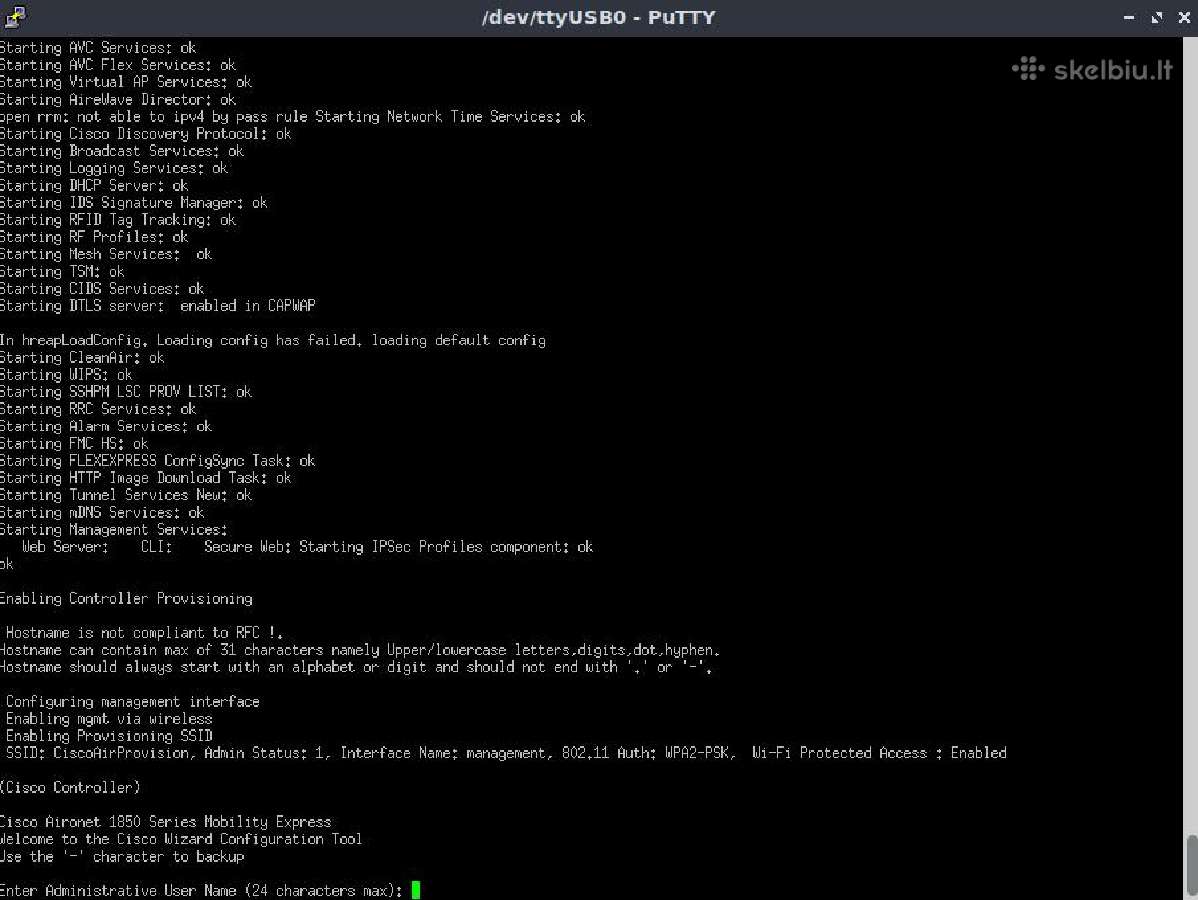Viewport: 1198px width, 900px height.
Task: Click 'Starting FLEXEXPRESS ConfigSync Task: ok' line
Action: 157,460
